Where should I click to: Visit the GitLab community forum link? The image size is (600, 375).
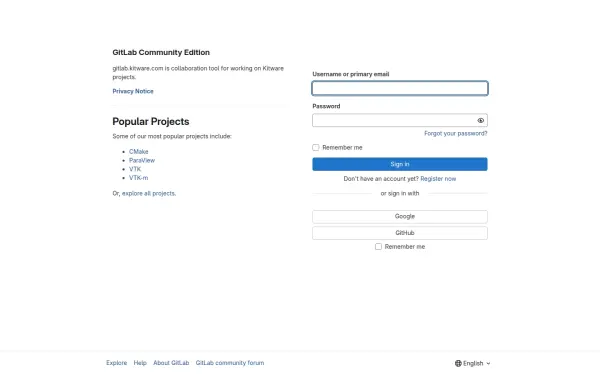click(x=230, y=363)
